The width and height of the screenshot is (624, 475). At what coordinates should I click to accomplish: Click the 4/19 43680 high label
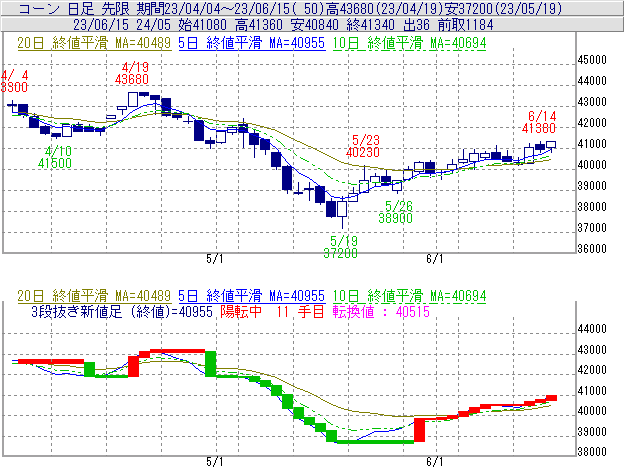coord(132,73)
